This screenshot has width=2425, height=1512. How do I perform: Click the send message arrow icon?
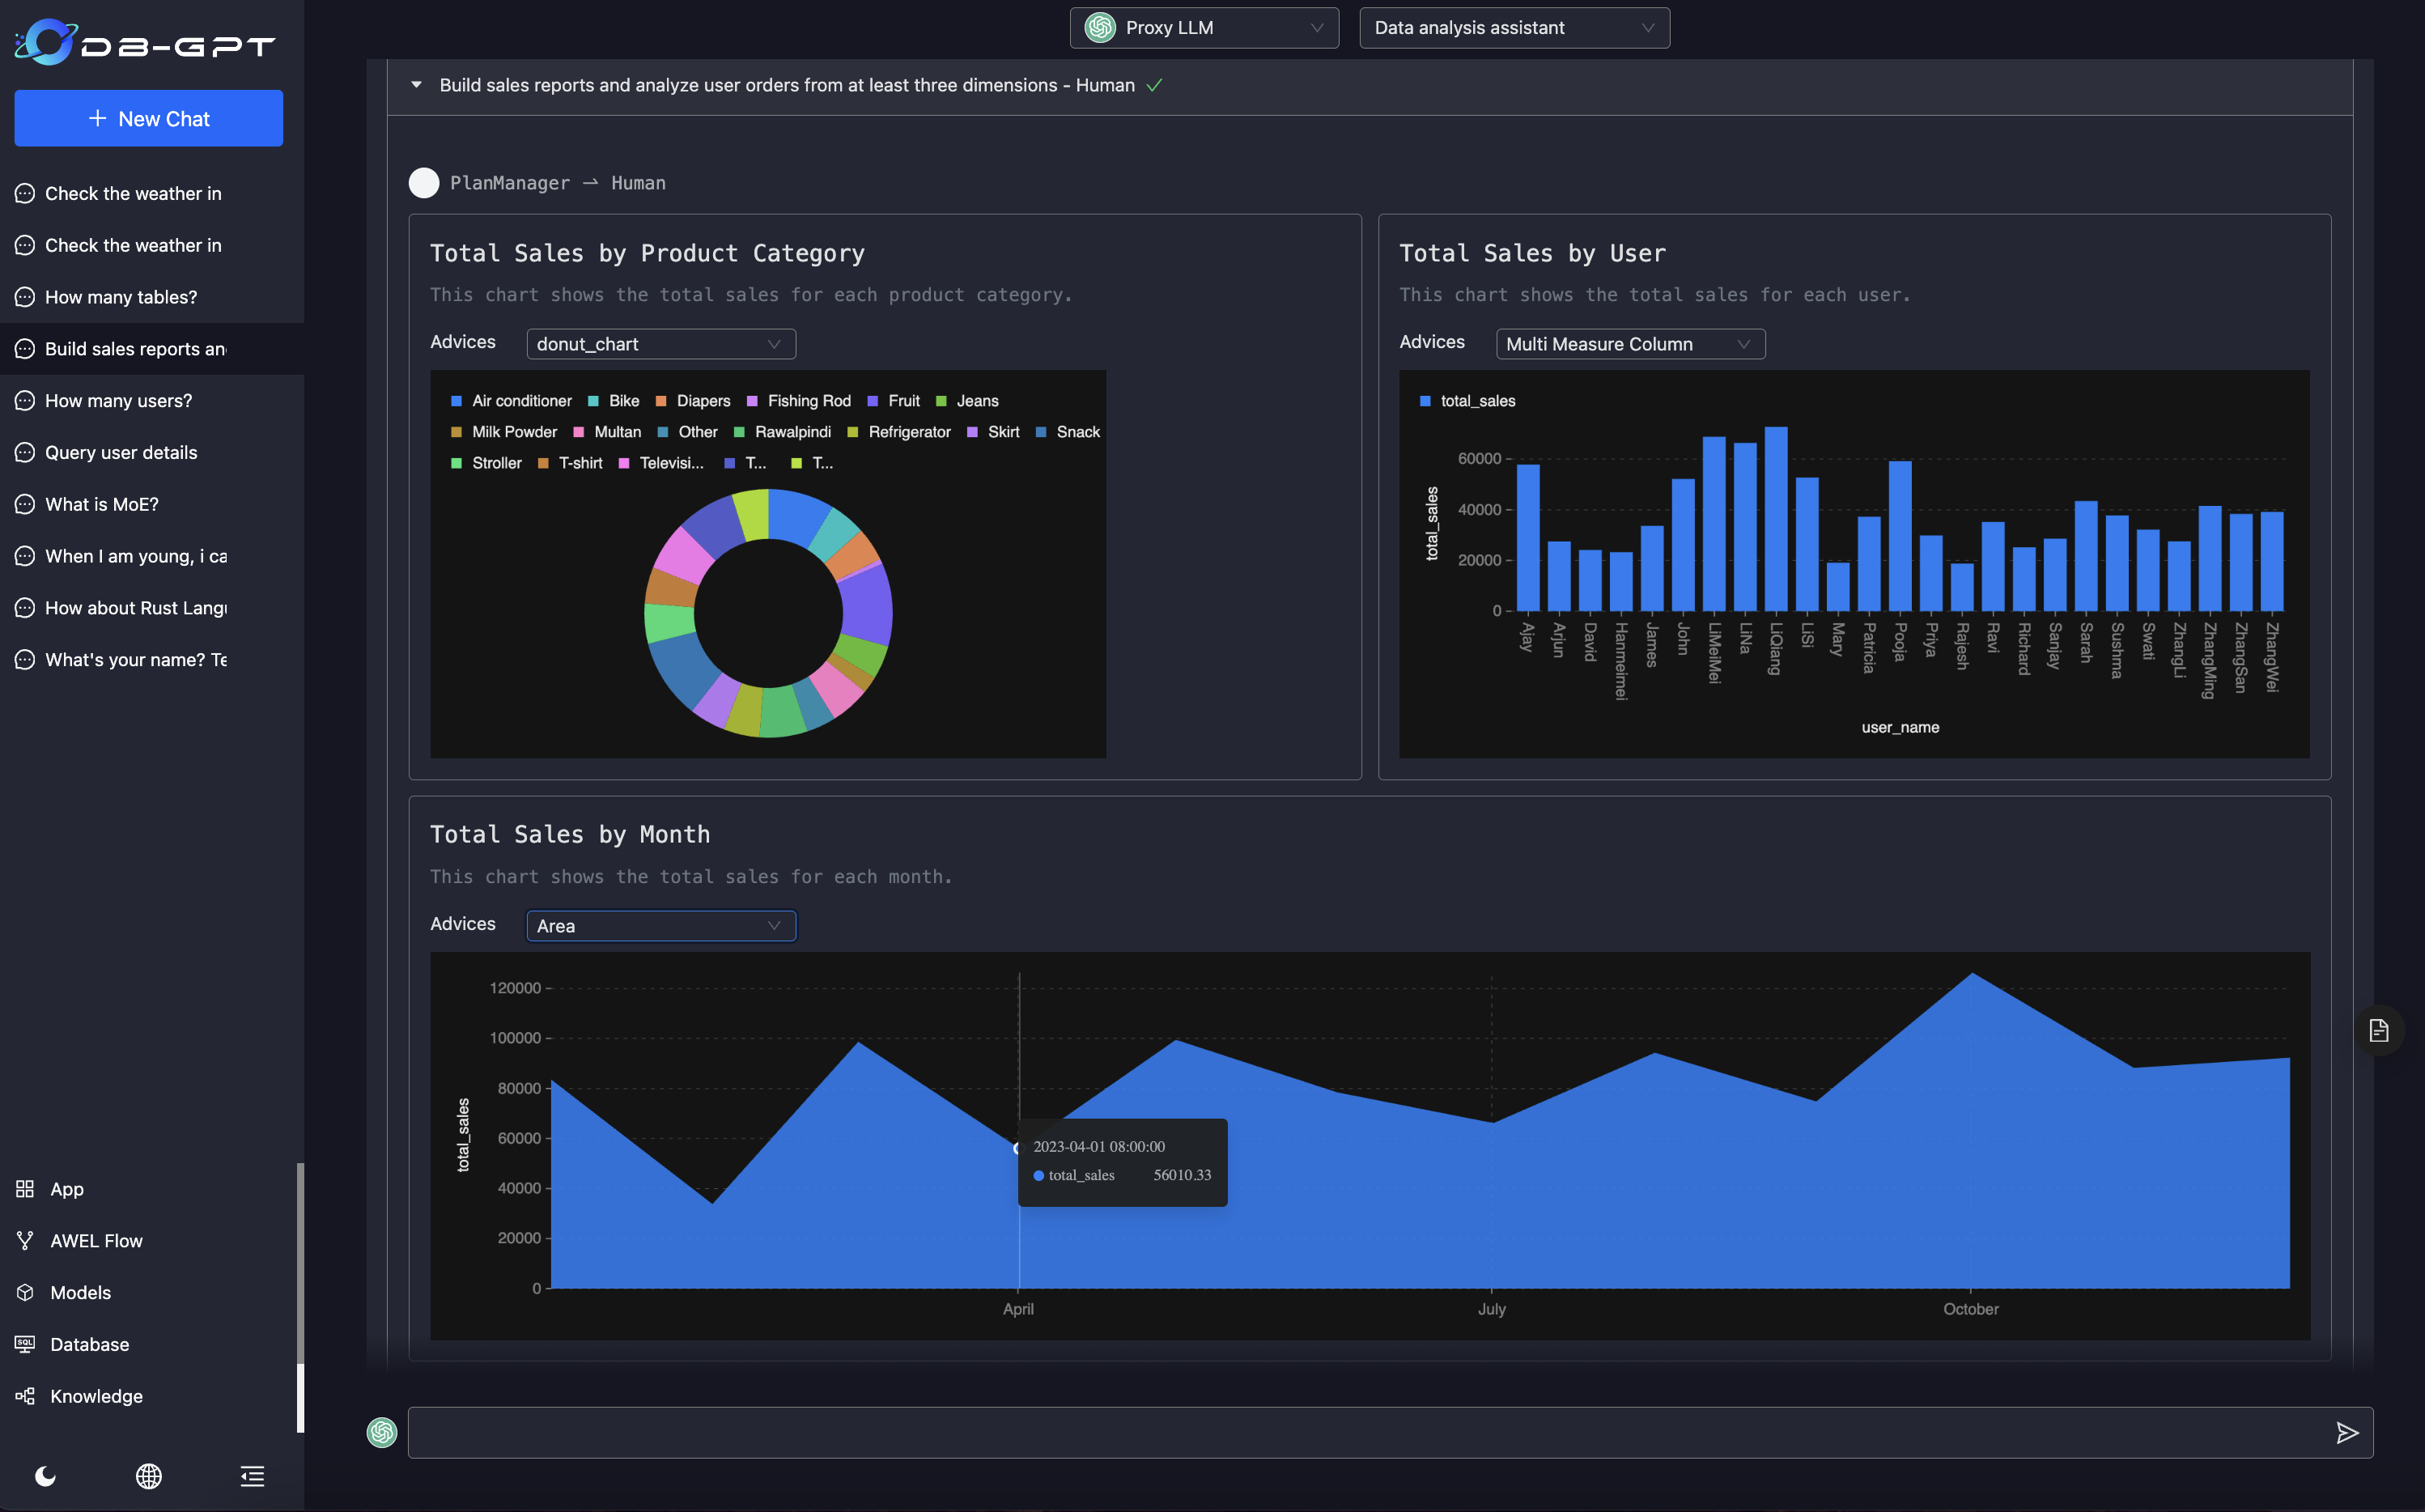click(2346, 1432)
